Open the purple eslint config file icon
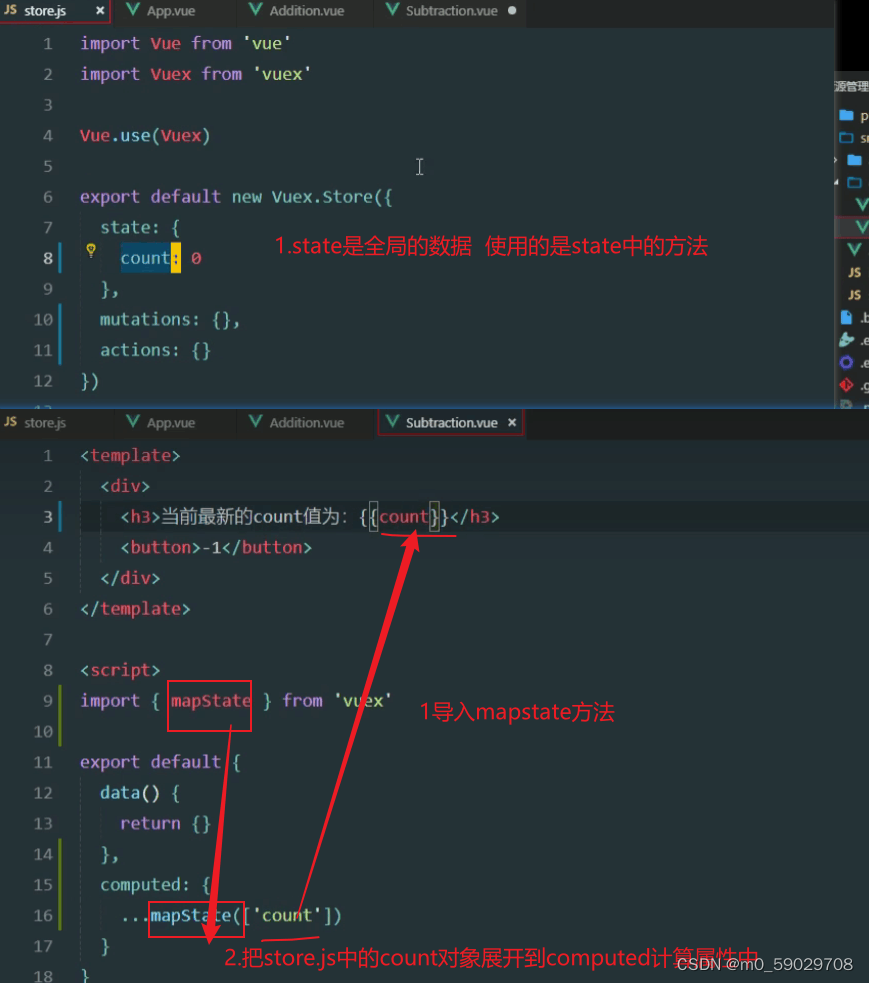The image size is (869, 983). point(846,362)
